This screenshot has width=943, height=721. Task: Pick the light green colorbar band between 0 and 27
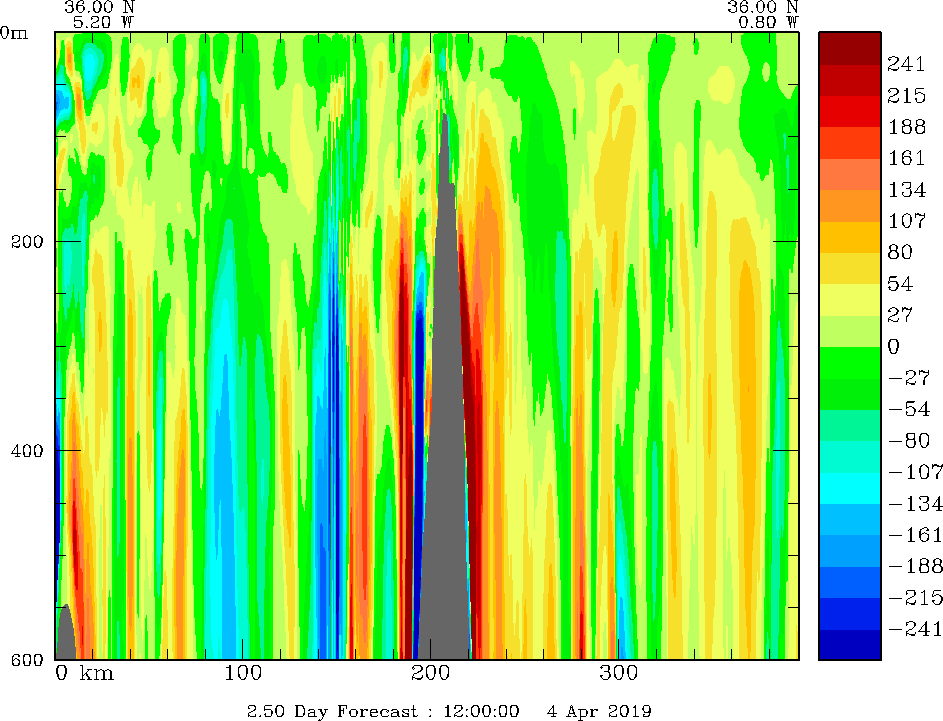(850, 331)
